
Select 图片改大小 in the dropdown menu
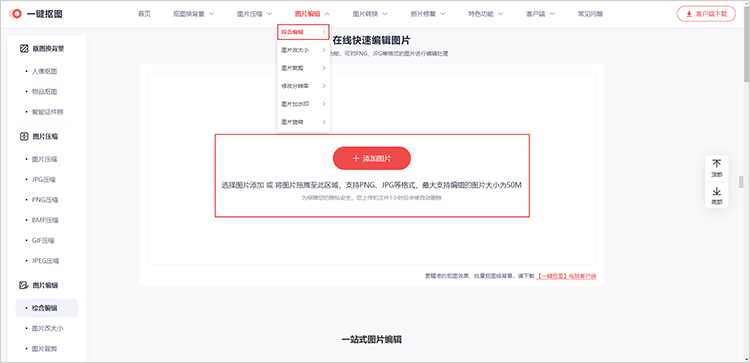(303, 50)
